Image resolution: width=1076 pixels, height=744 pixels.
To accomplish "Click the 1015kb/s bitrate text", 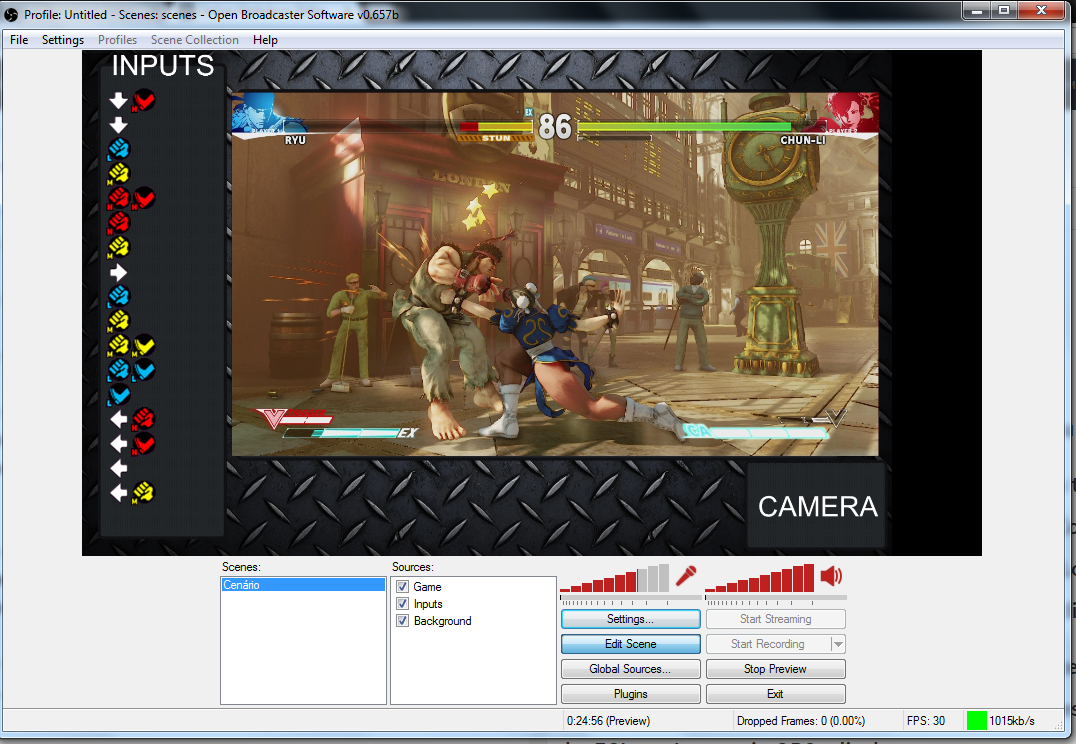I will coord(1011,721).
